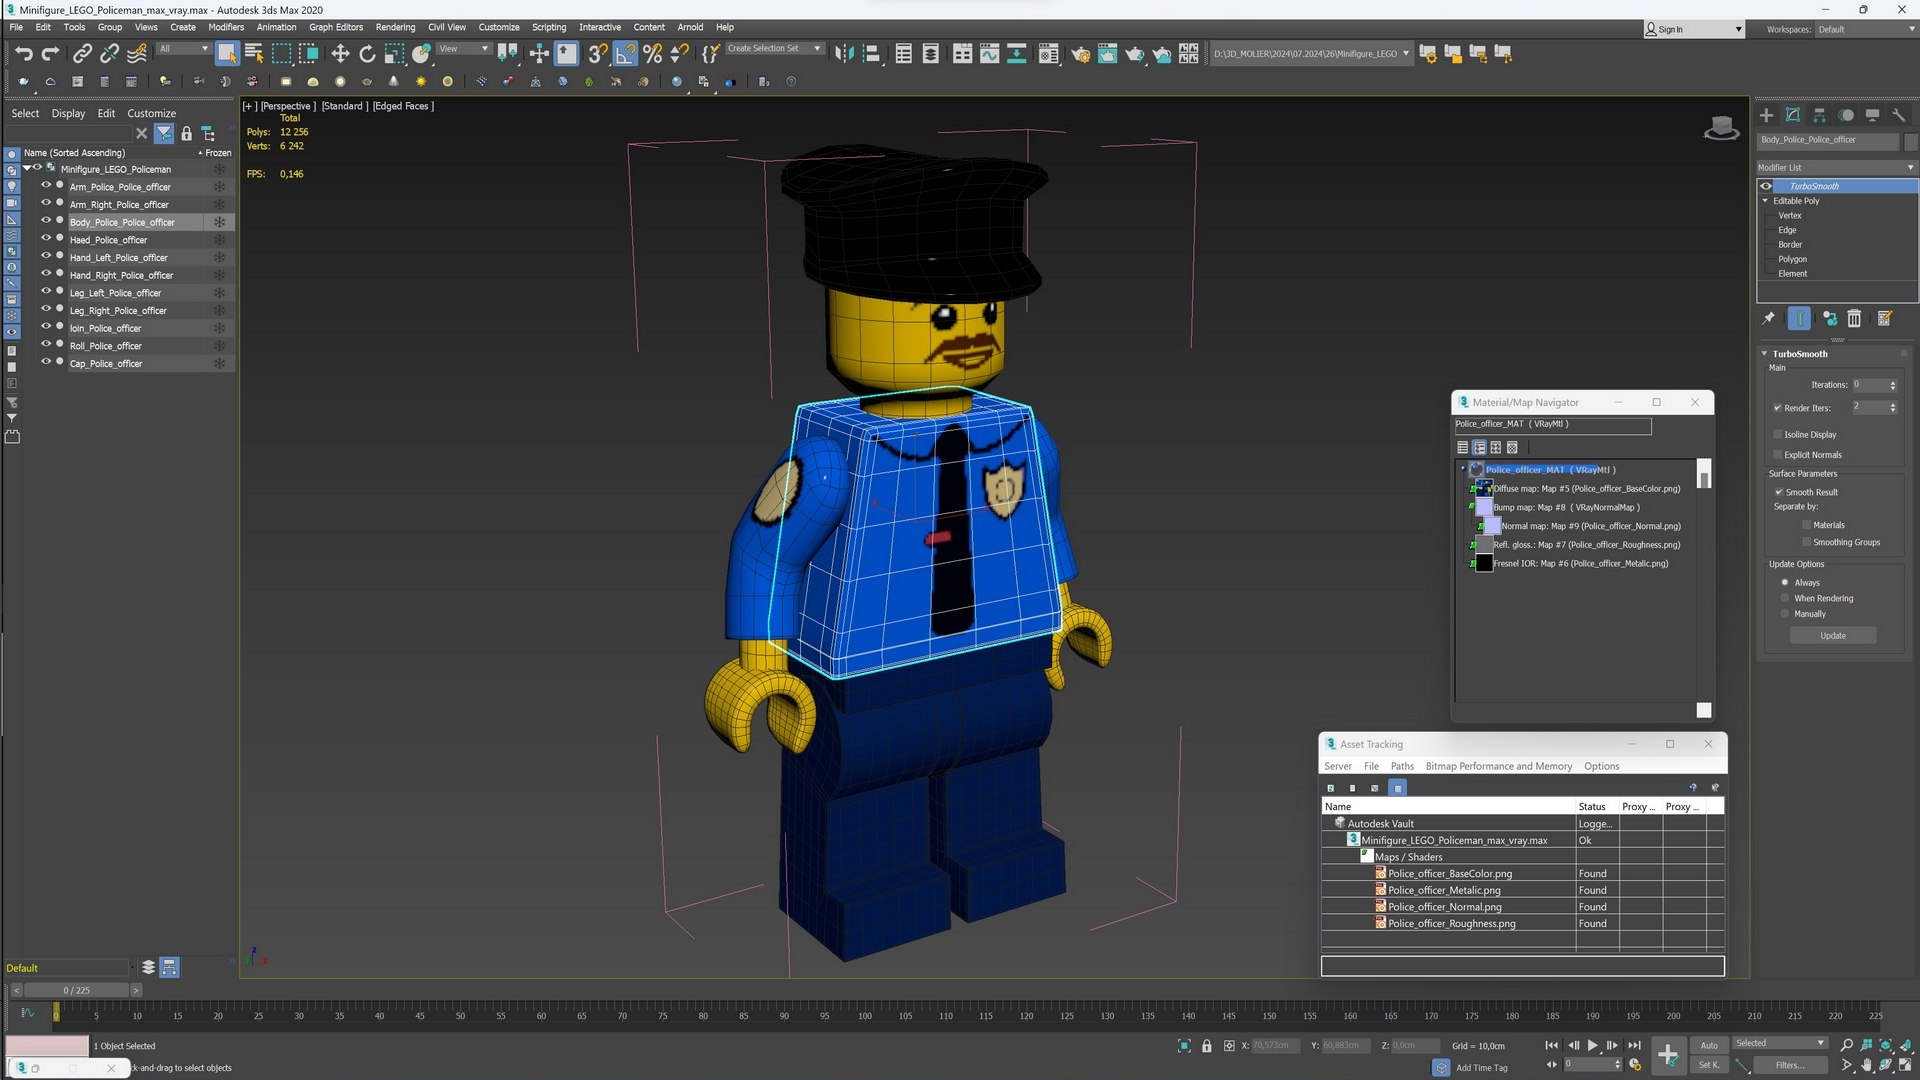
Task: Toggle the TurboSmooth modifier eye icon
Action: pyautogui.click(x=1766, y=186)
